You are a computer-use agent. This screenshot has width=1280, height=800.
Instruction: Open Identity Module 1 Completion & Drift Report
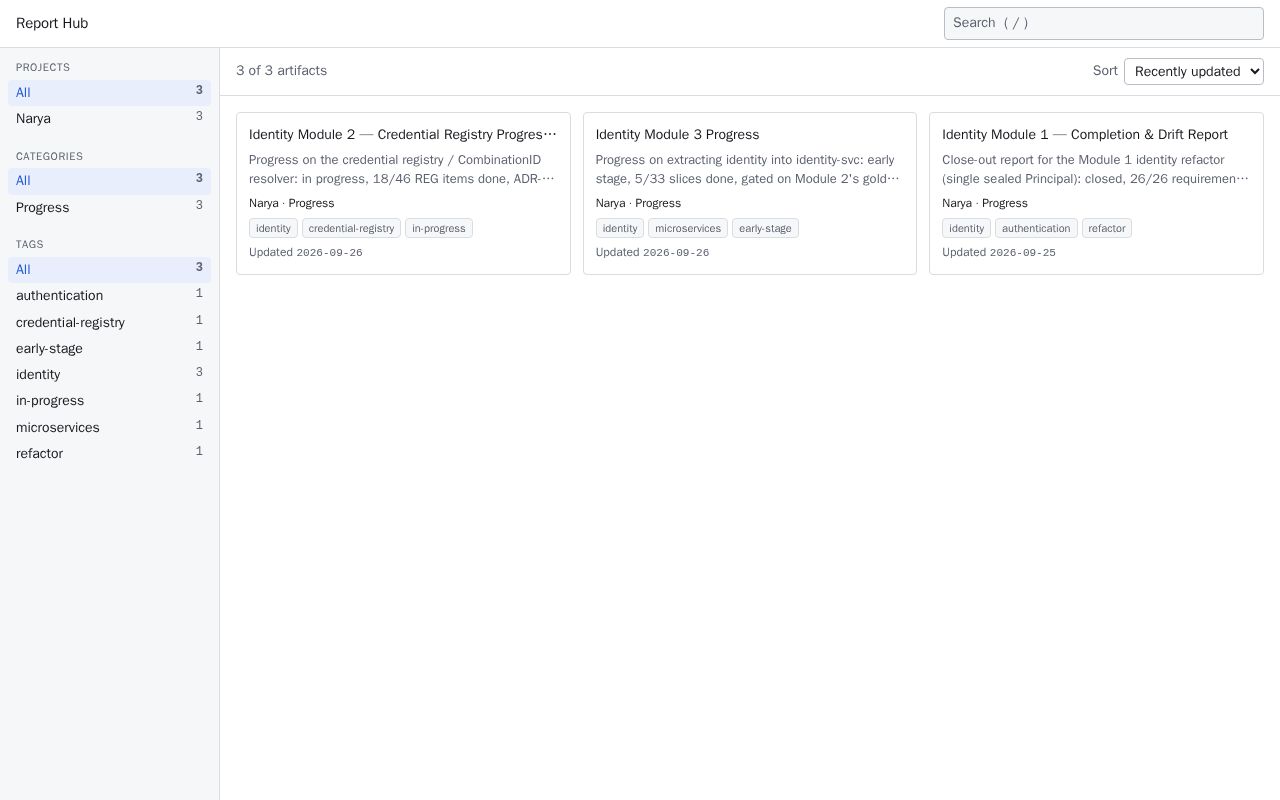click(1085, 134)
